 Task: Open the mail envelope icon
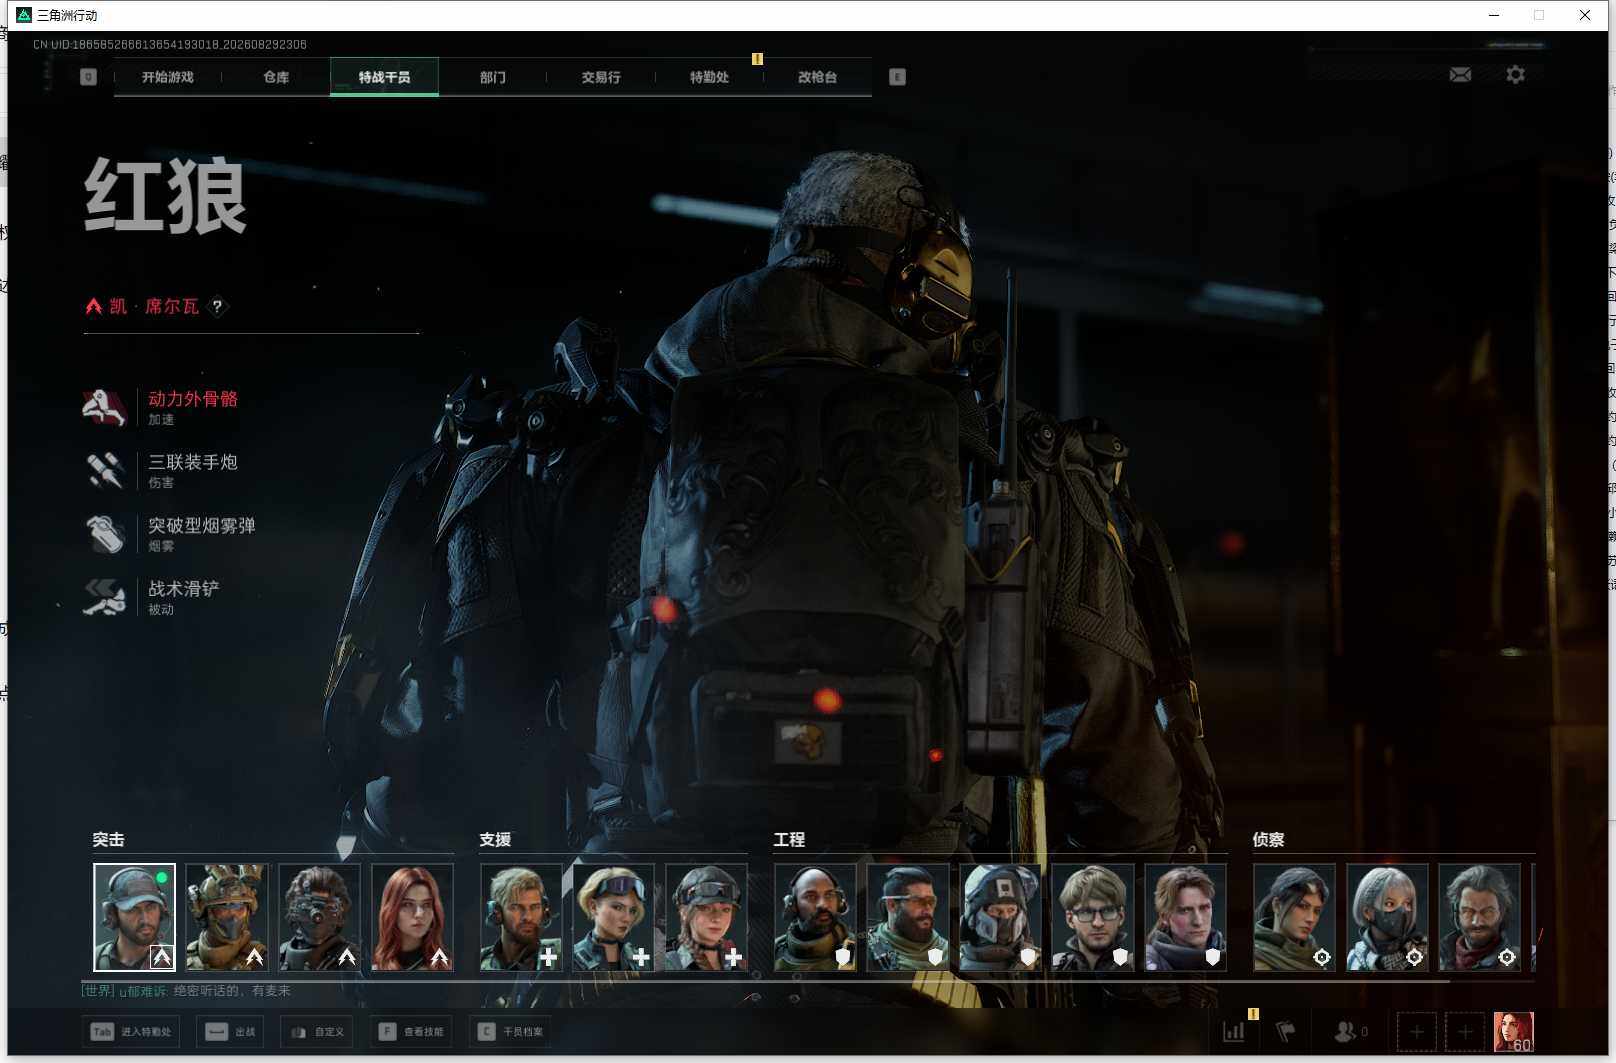click(x=1460, y=75)
